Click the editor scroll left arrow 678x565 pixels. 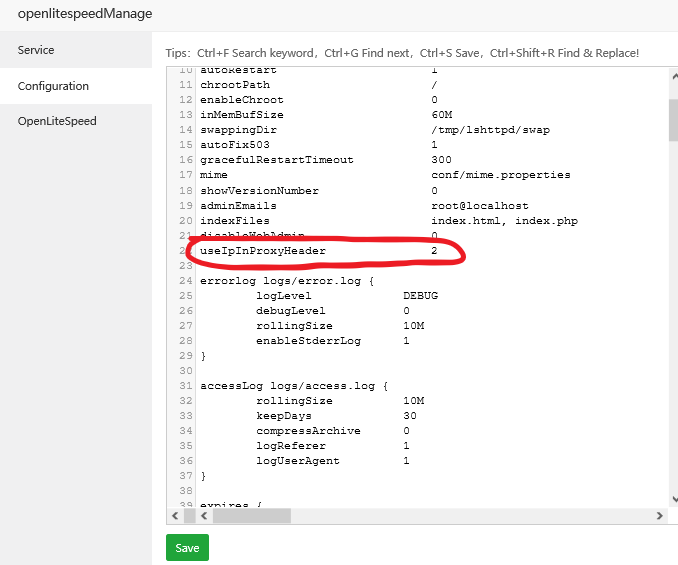pos(175,516)
